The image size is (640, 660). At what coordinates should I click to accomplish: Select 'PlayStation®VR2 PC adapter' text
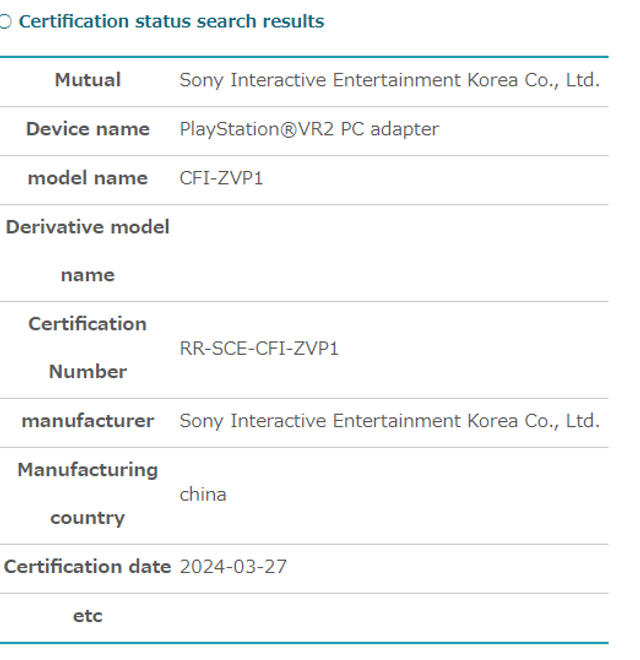tap(309, 129)
